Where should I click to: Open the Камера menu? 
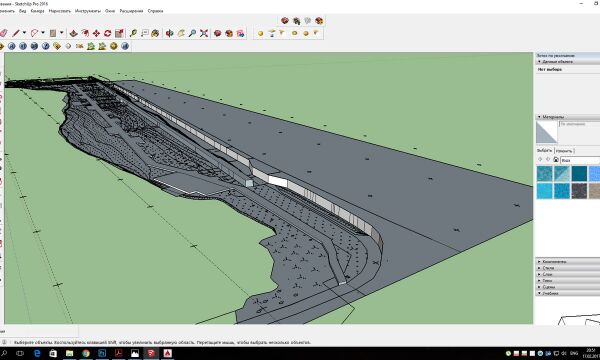click(x=38, y=11)
